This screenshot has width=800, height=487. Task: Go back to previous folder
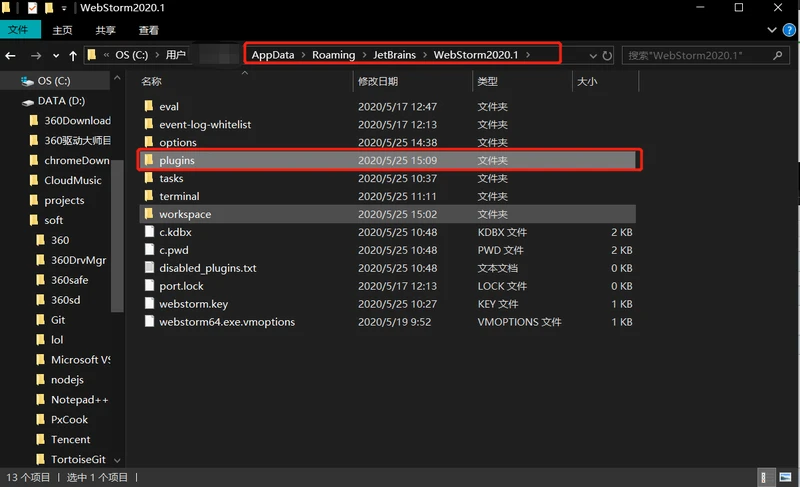10,56
